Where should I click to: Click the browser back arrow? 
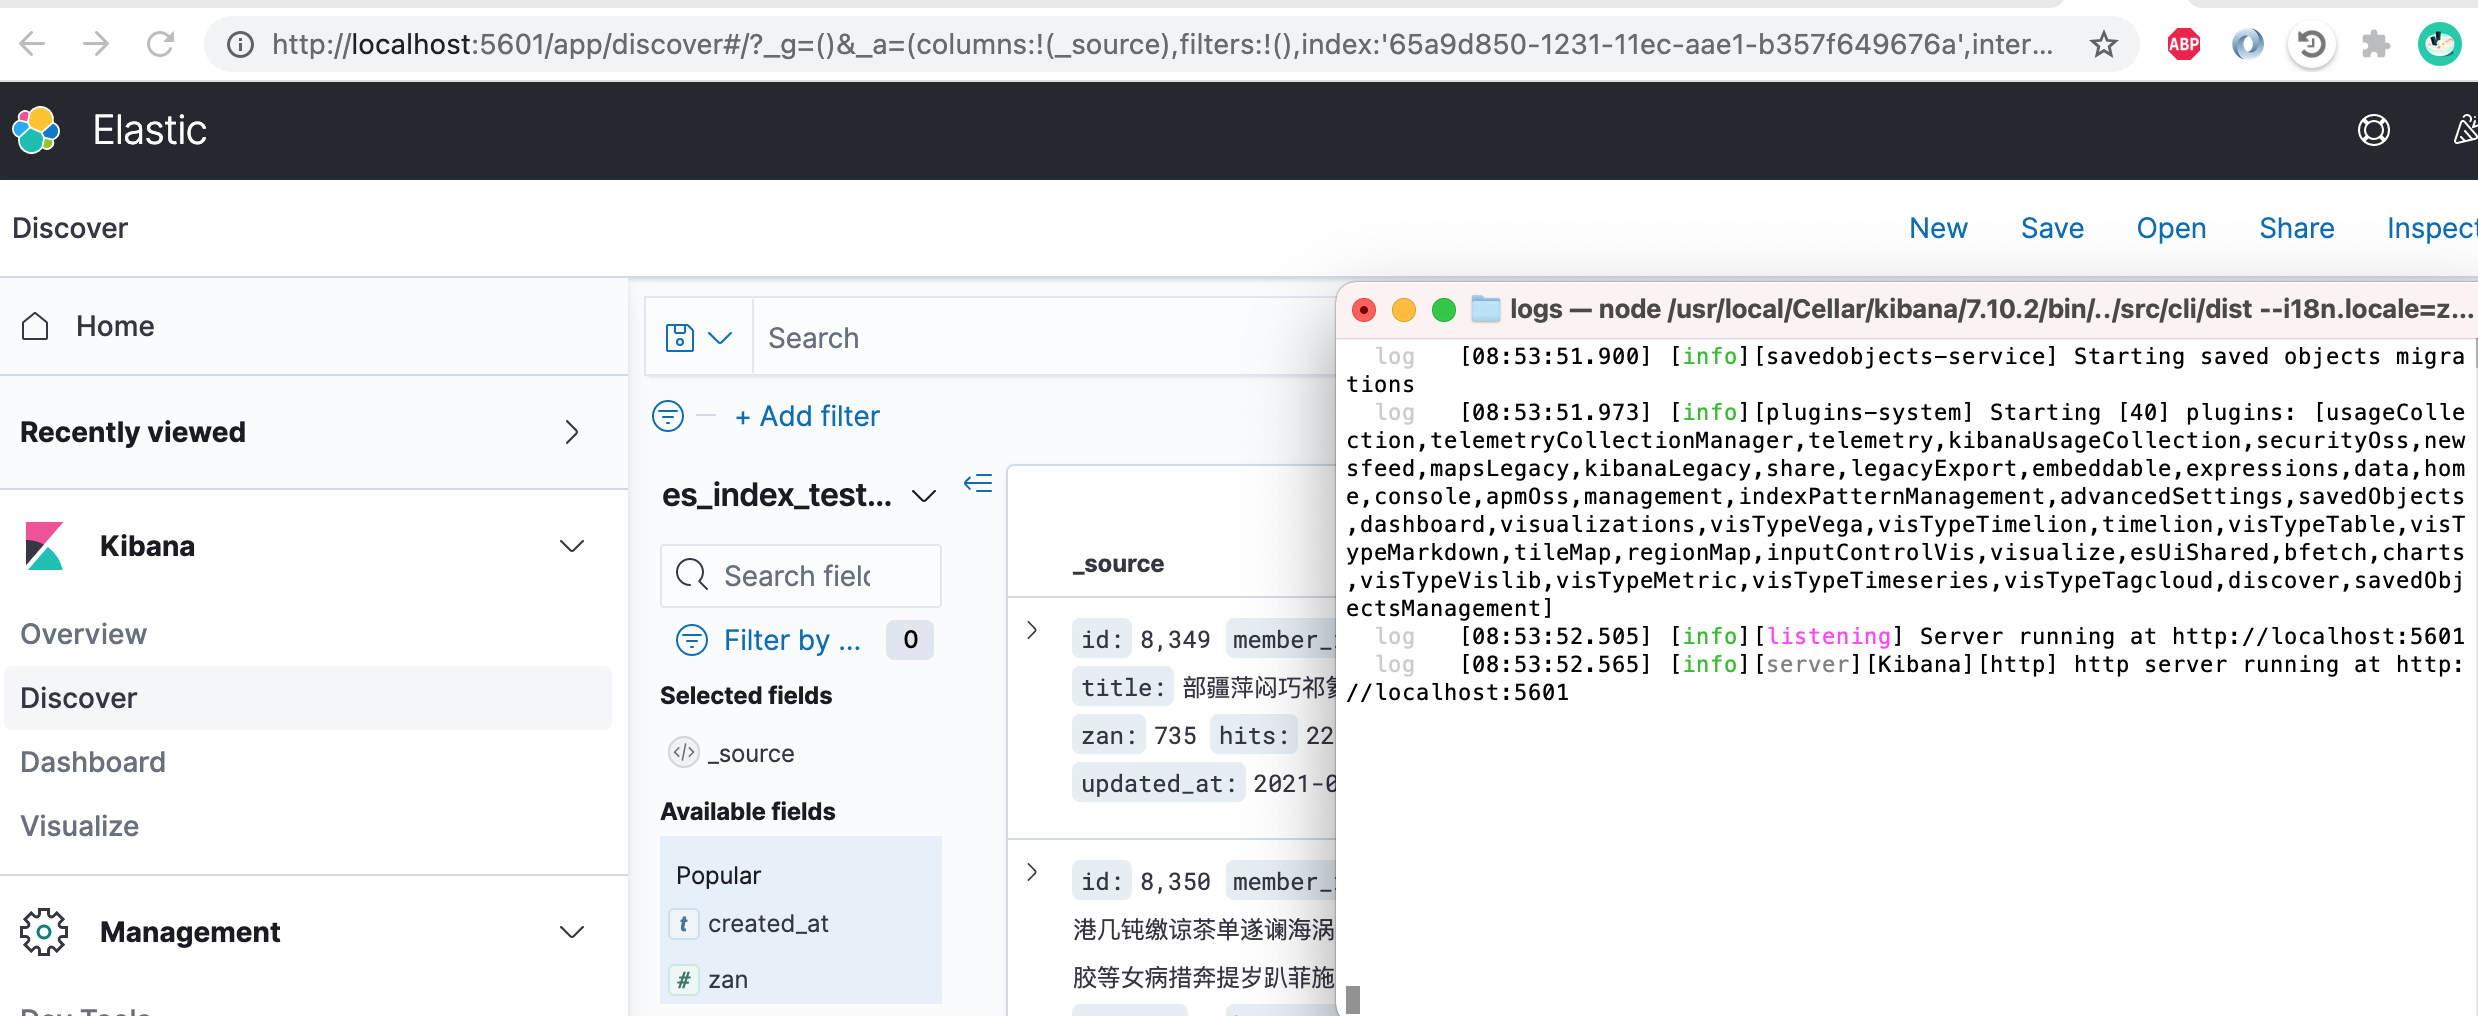pyautogui.click(x=33, y=44)
